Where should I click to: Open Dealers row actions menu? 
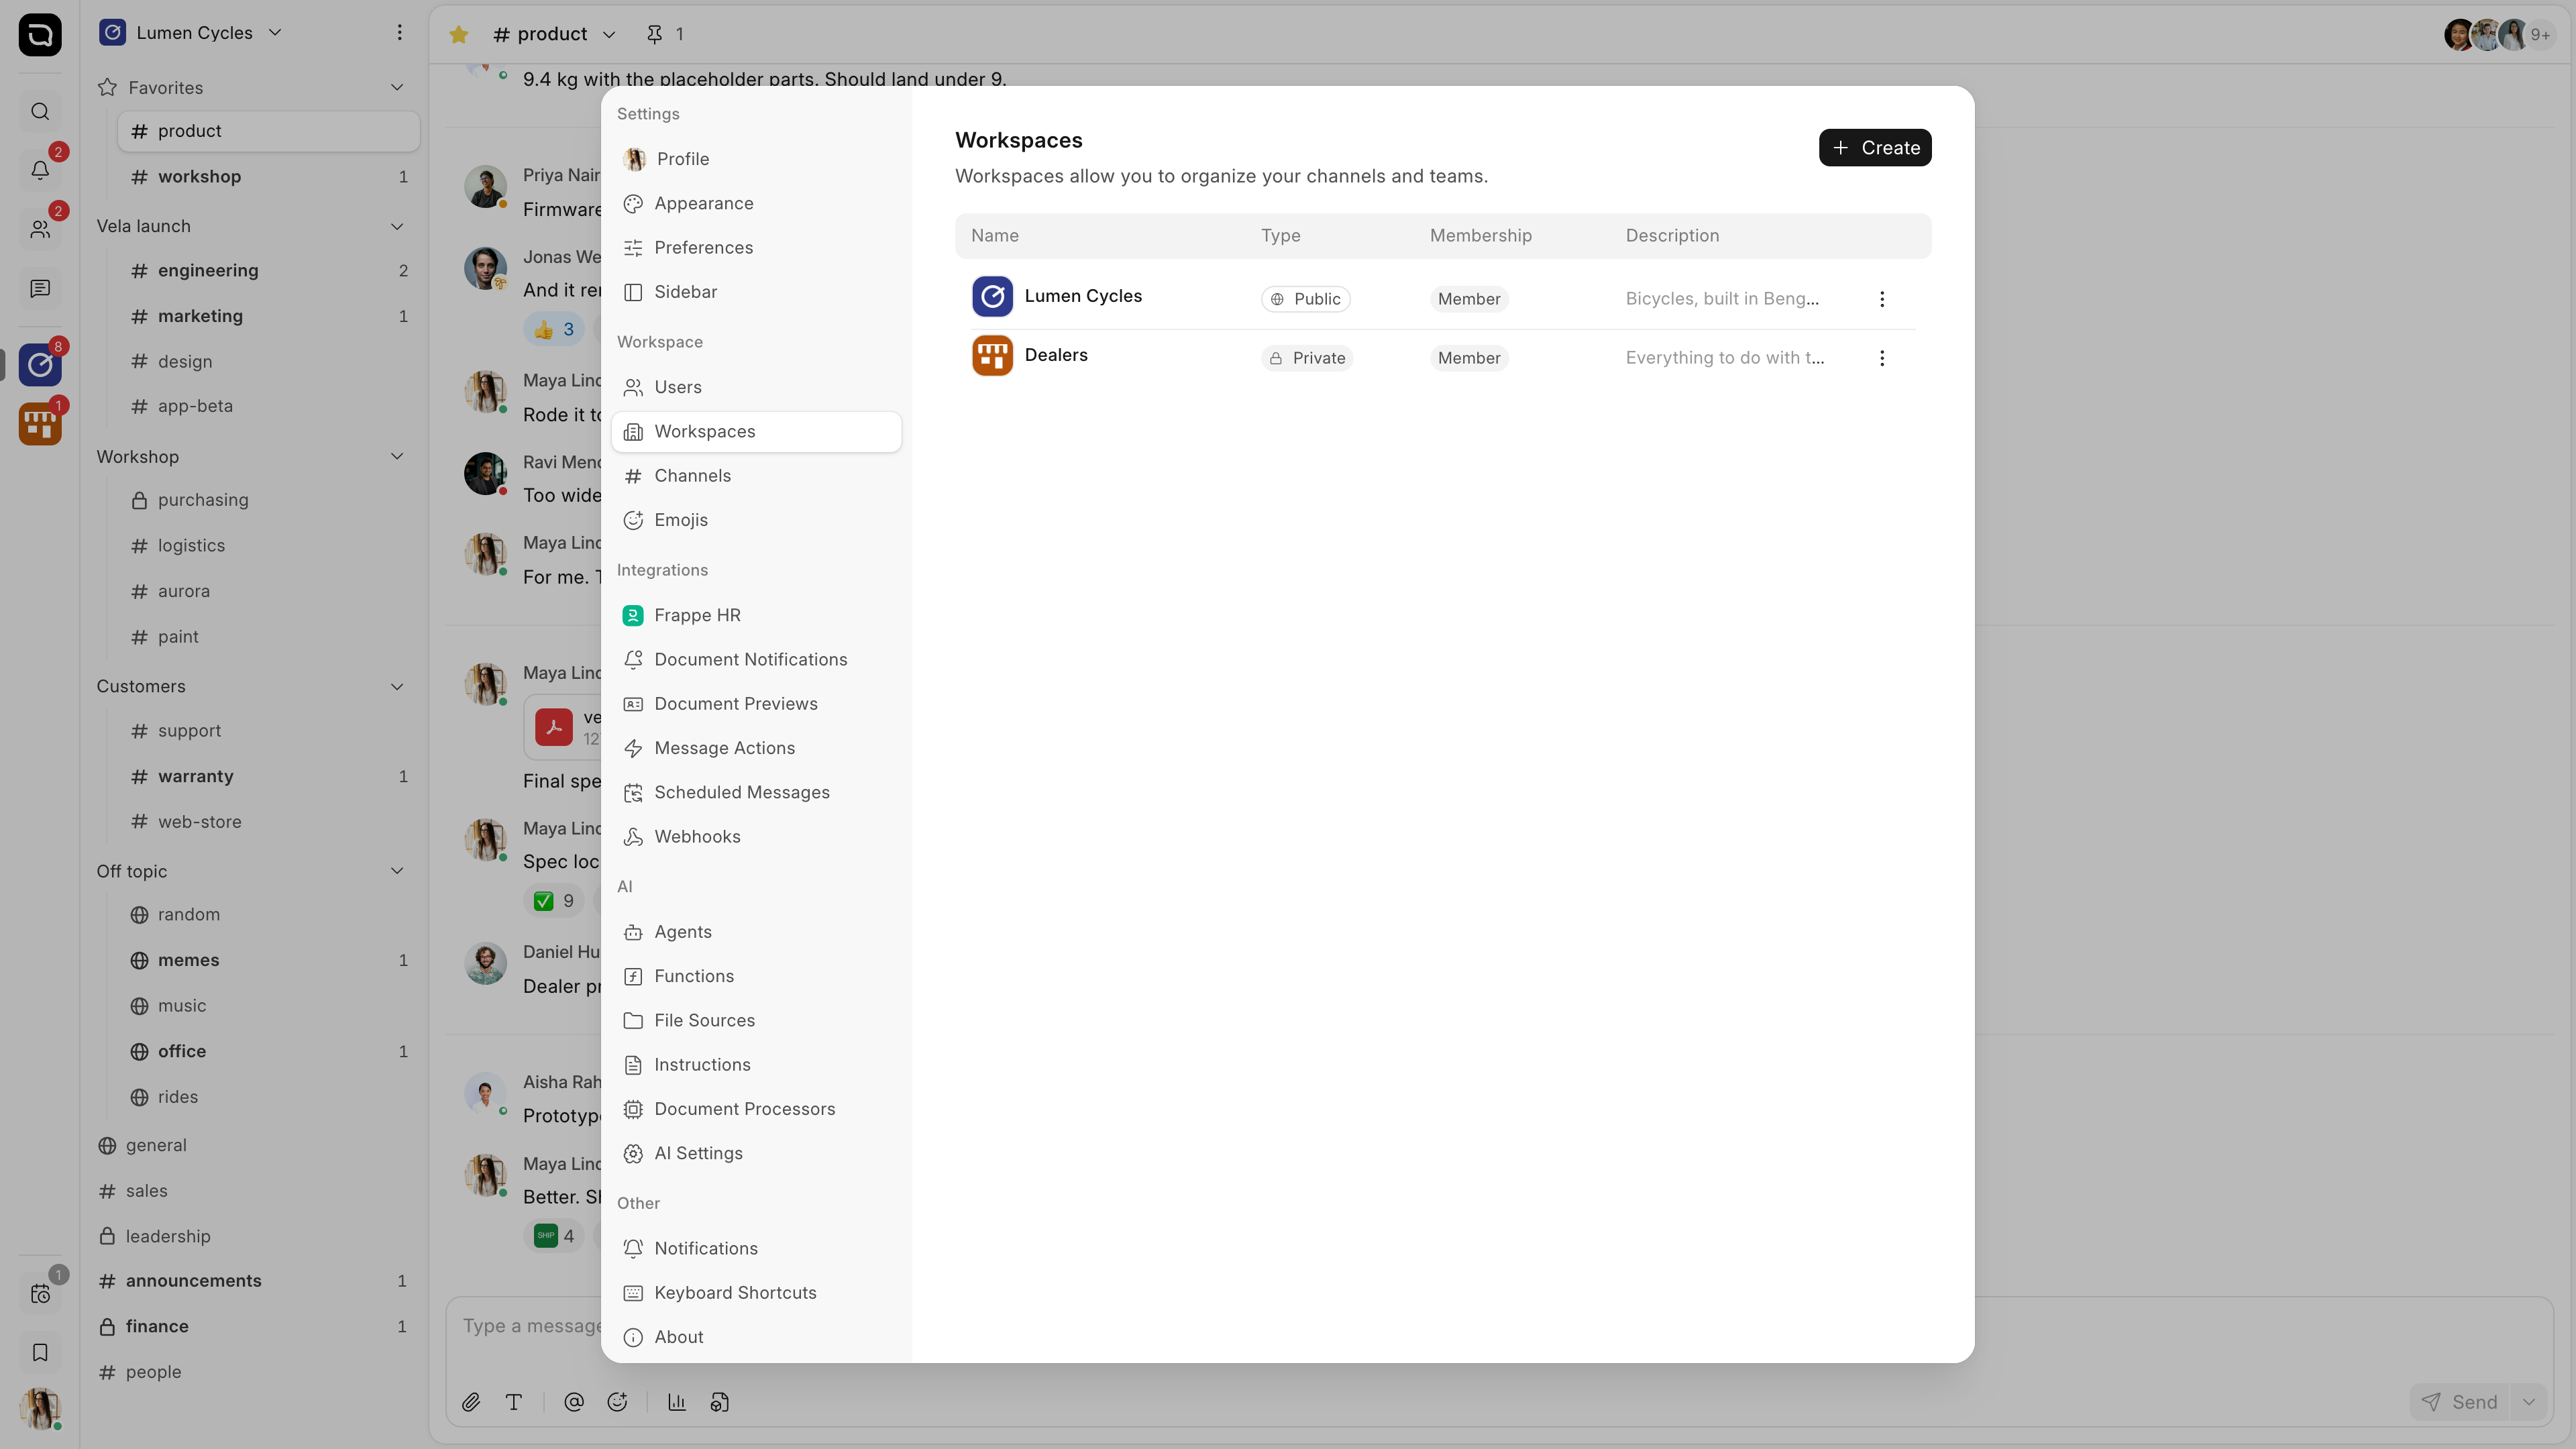tap(1882, 358)
